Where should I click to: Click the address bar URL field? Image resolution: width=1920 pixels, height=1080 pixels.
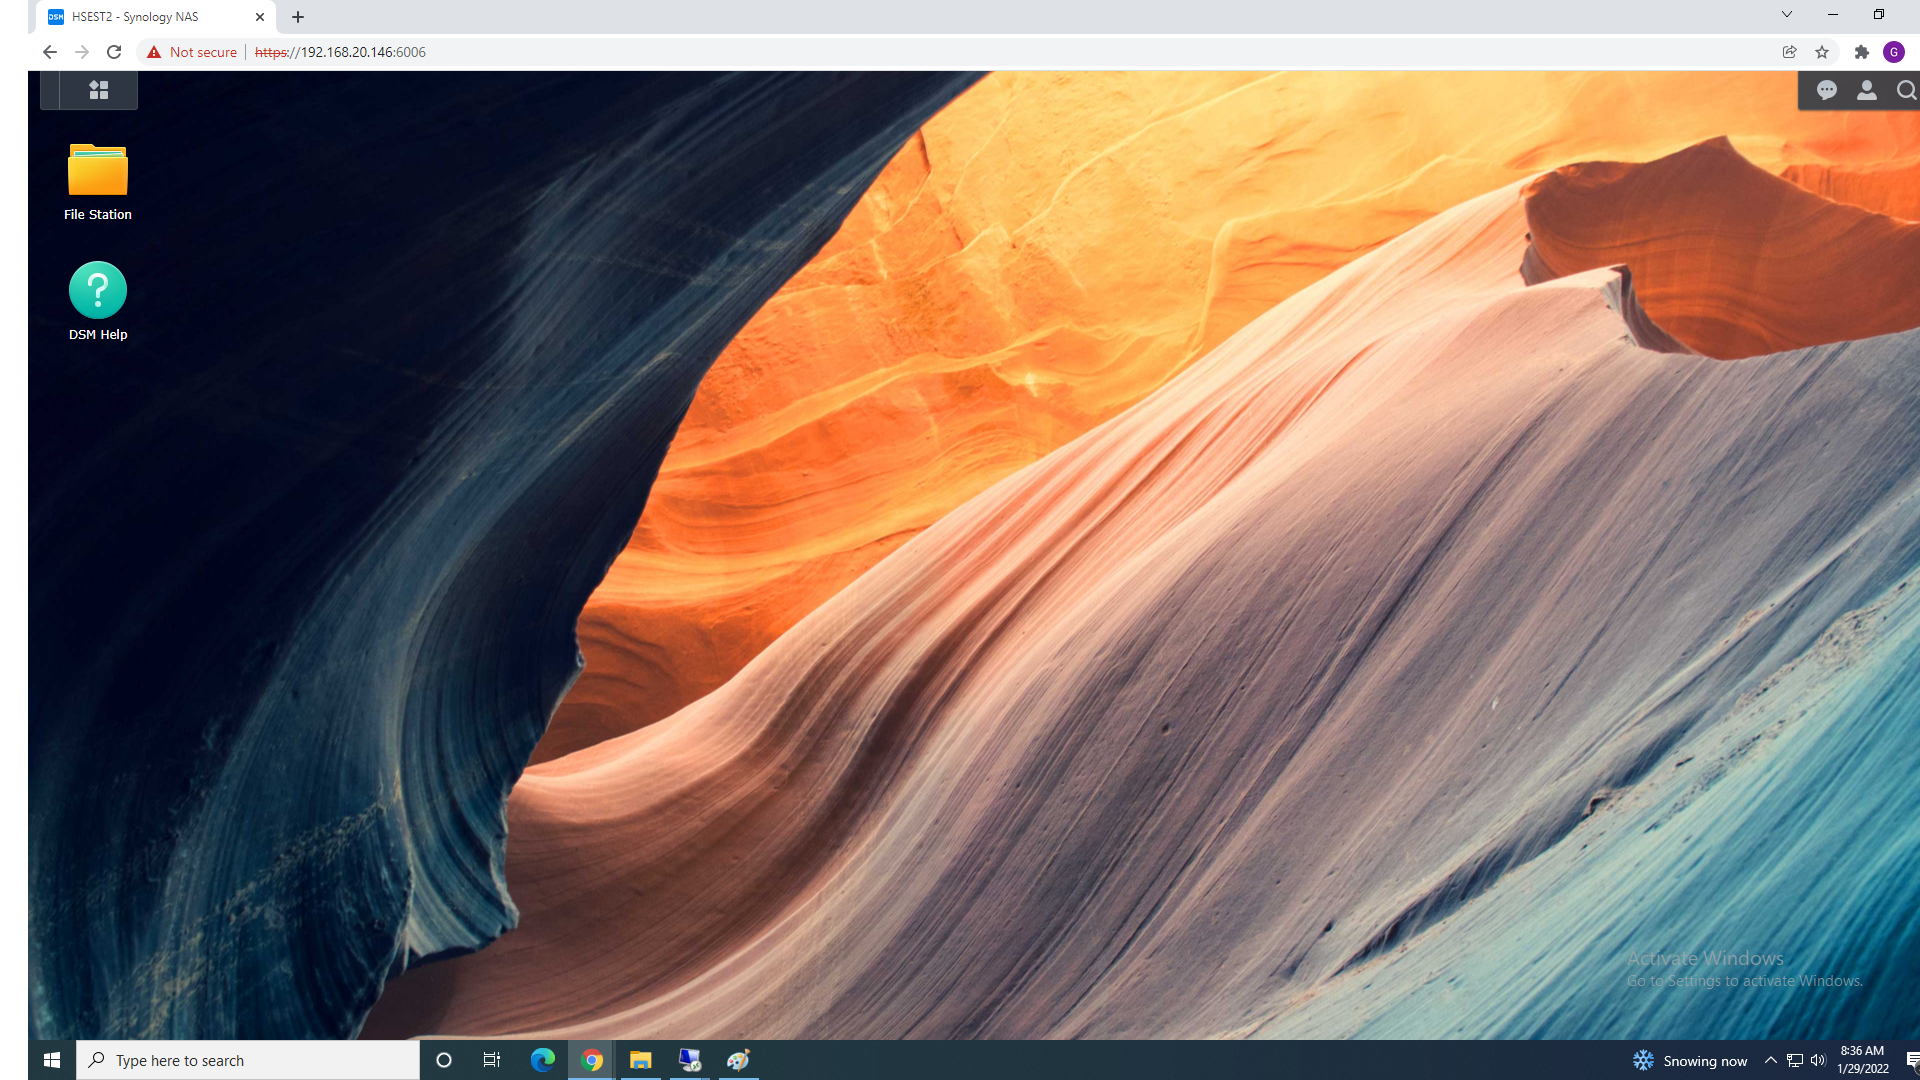pos(800,52)
